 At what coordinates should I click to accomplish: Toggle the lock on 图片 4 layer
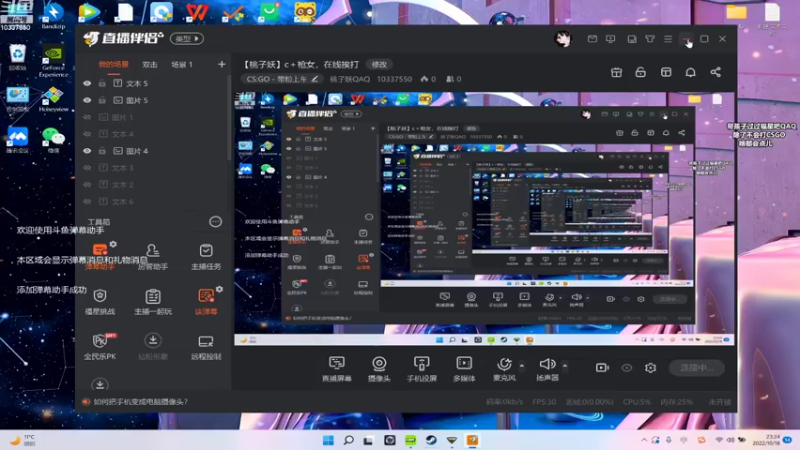pos(102,151)
